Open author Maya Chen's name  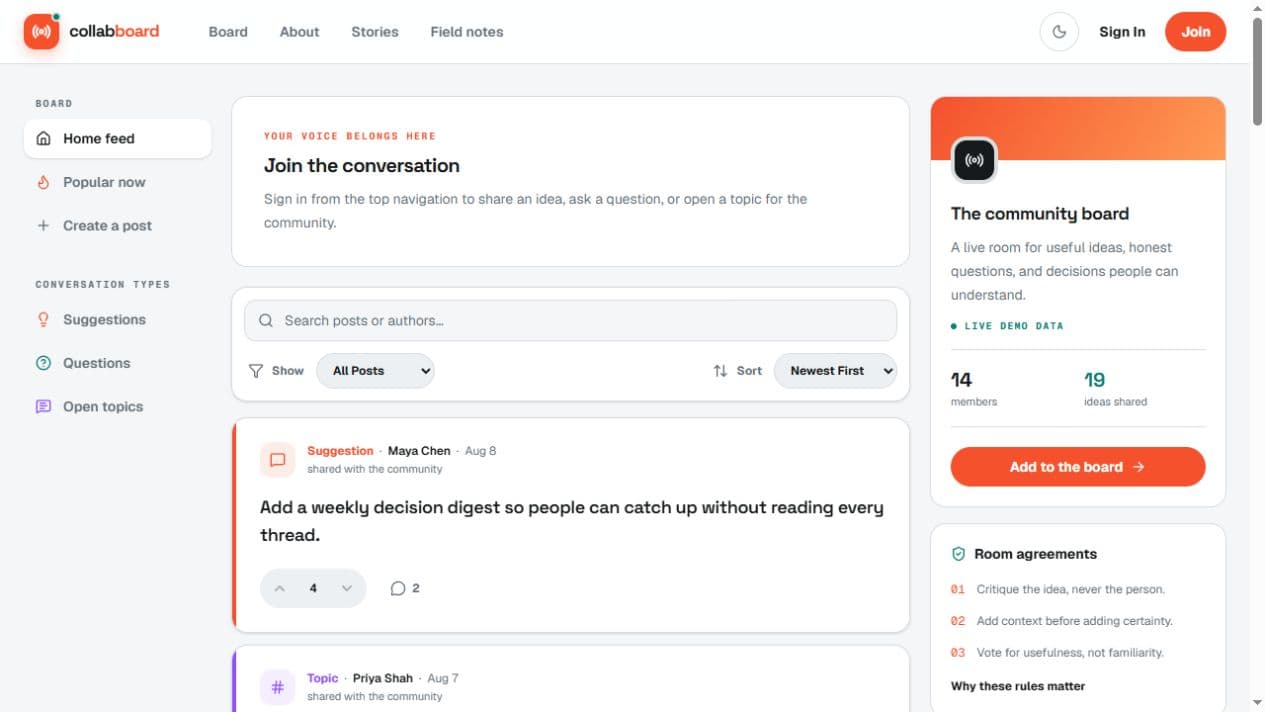419,451
